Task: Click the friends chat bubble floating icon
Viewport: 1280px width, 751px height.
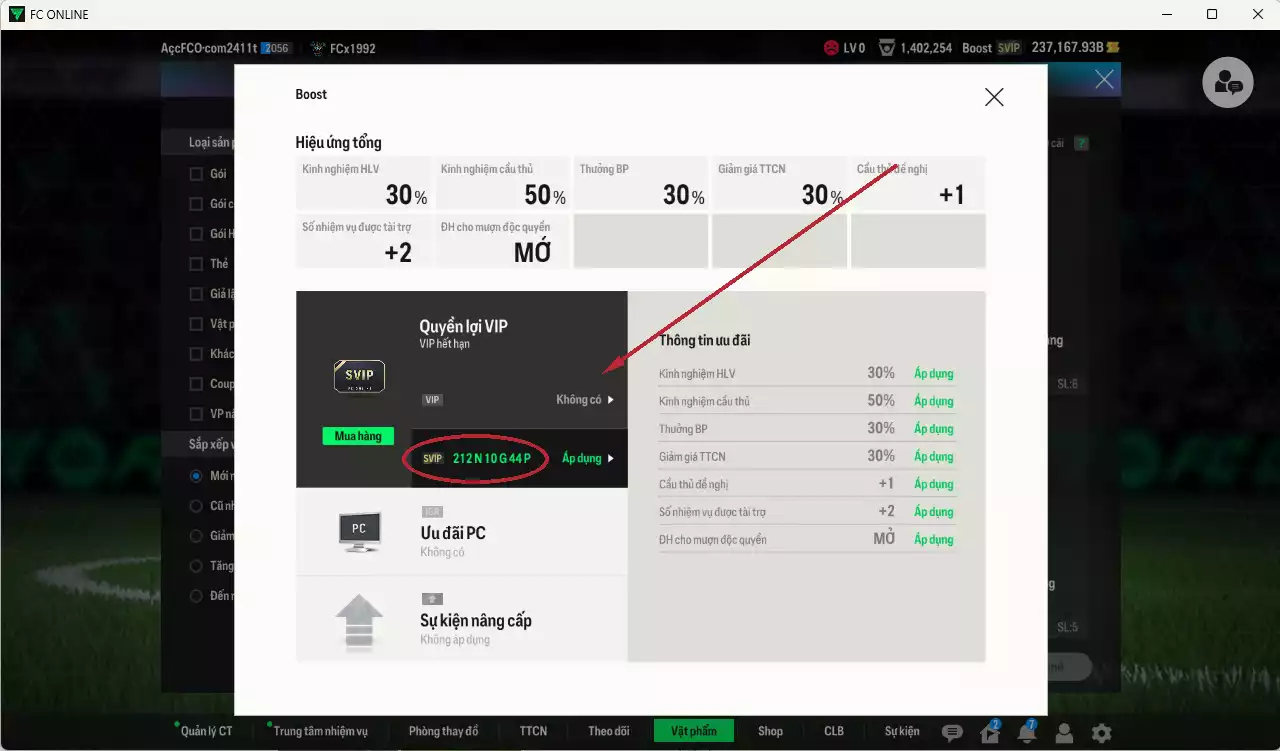Action: tap(1227, 84)
